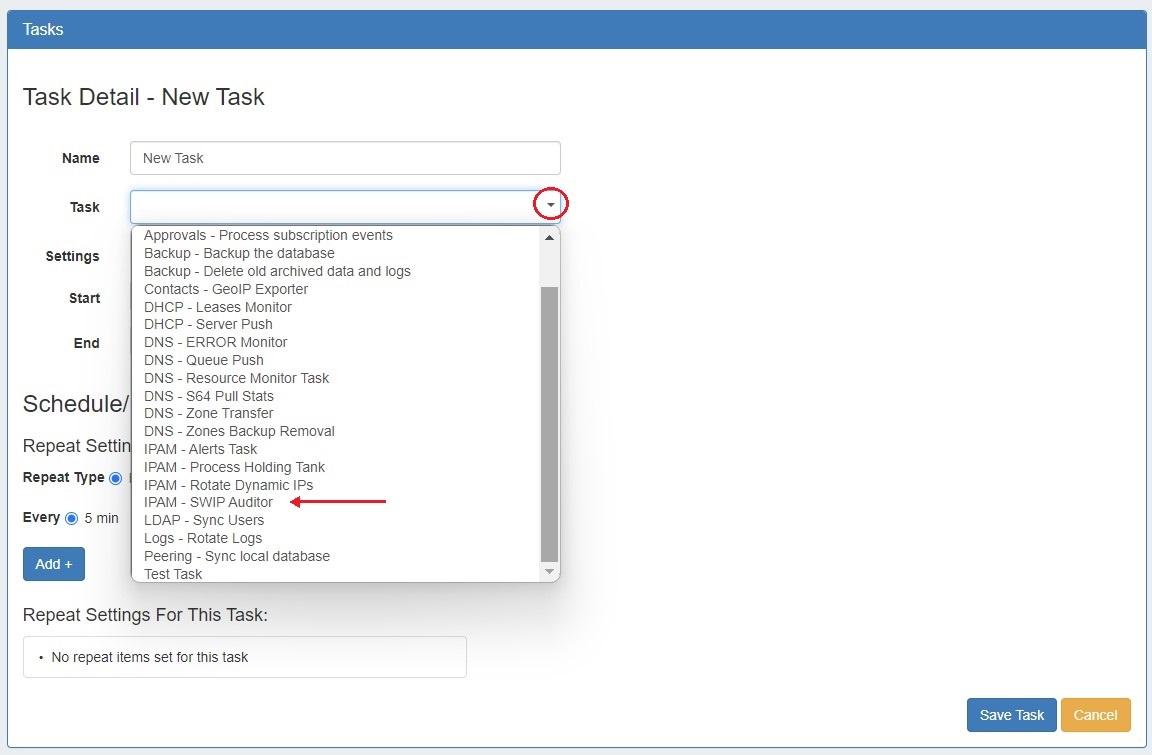Select Logs - Rotate Logs task
The height and width of the screenshot is (755, 1152).
tap(203, 538)
